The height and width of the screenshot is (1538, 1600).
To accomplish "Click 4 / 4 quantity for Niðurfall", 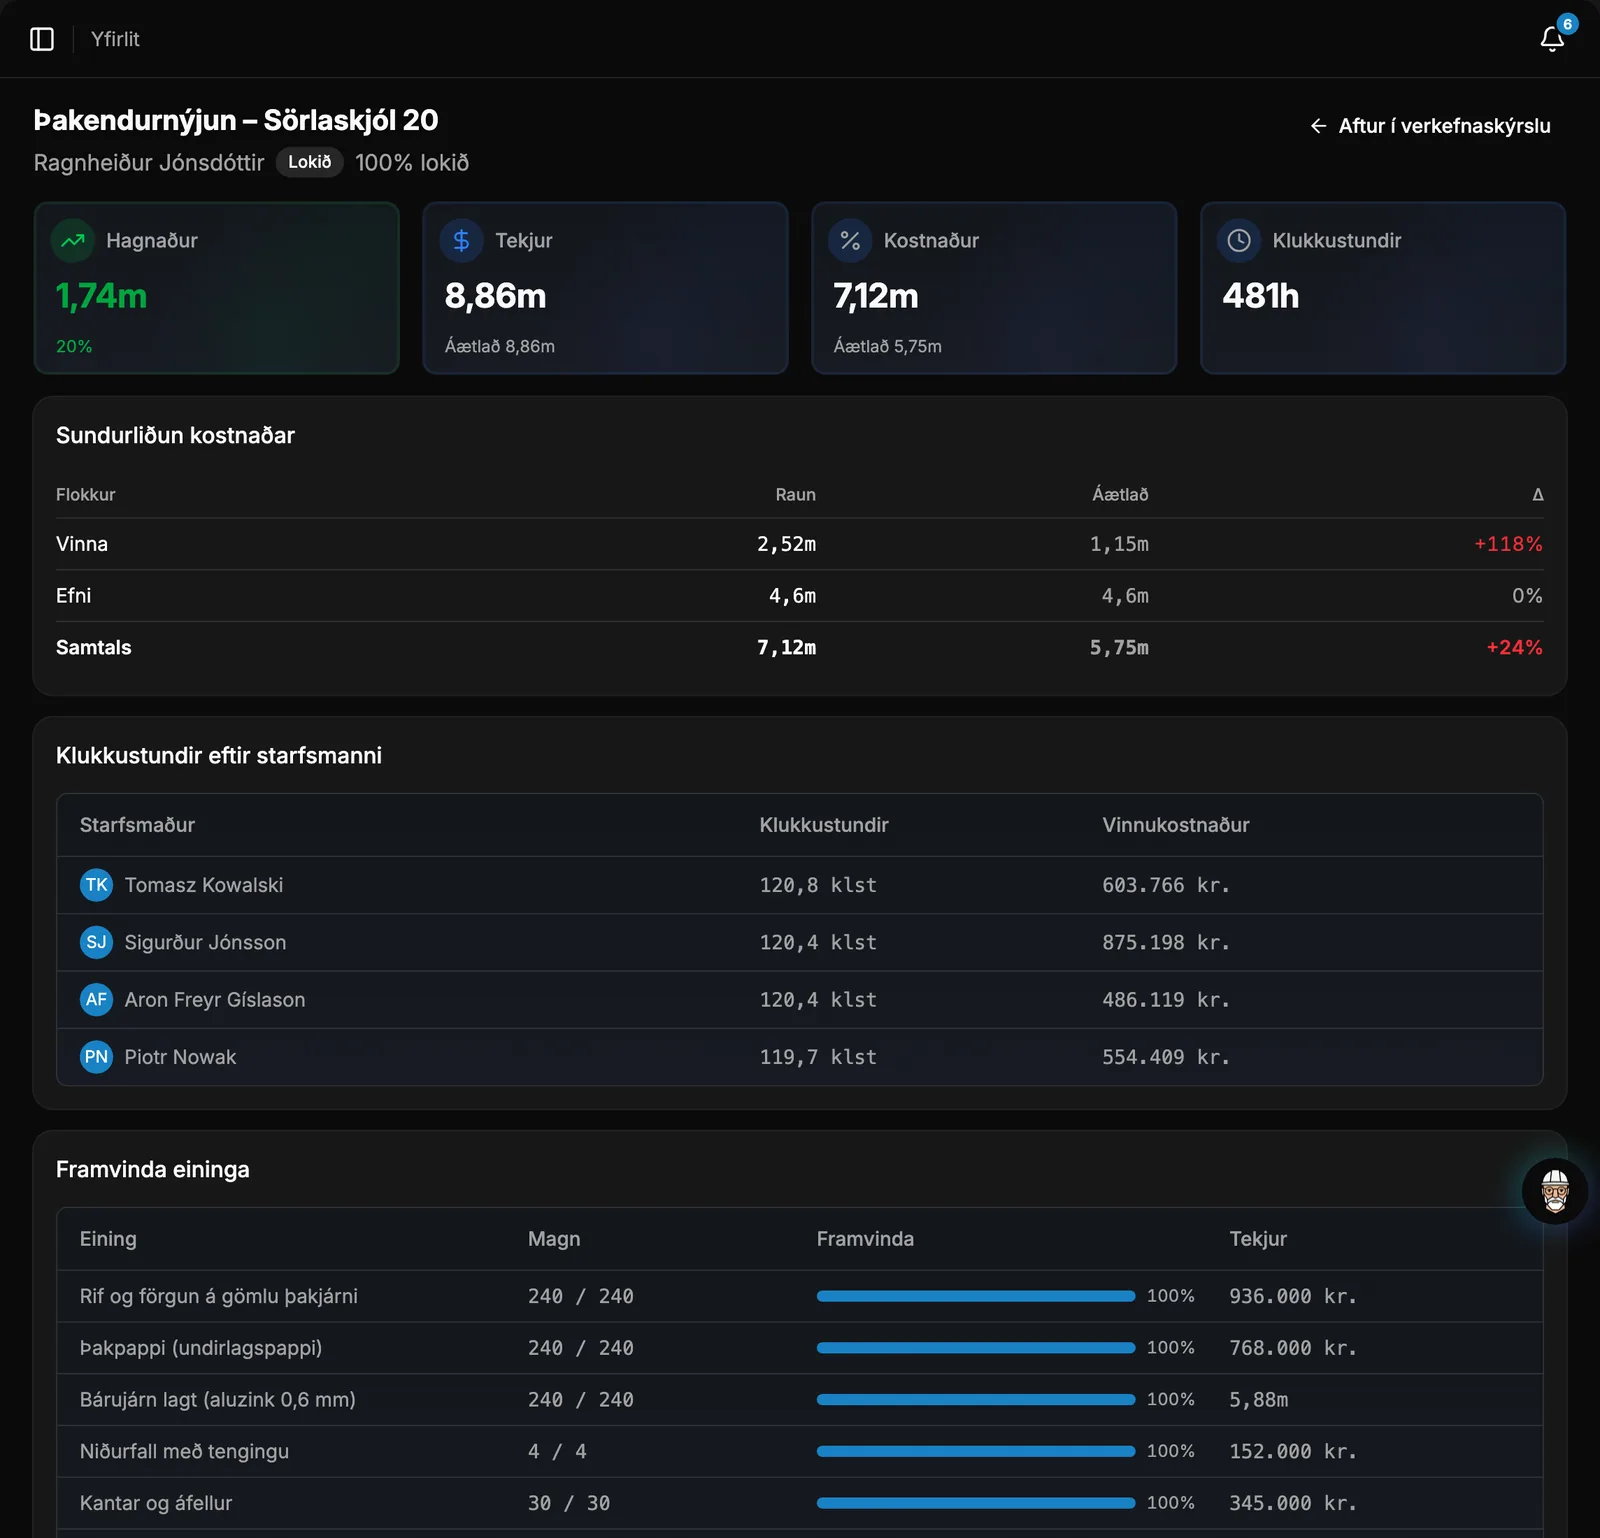I will [x=557, y=1451].
